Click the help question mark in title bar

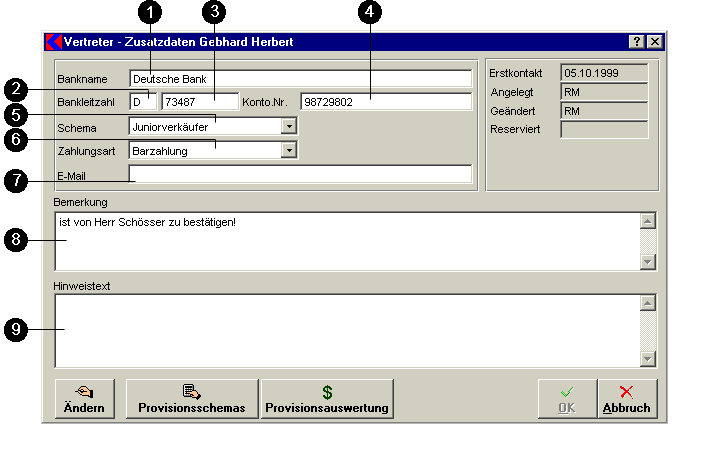[x=637, y=42]
